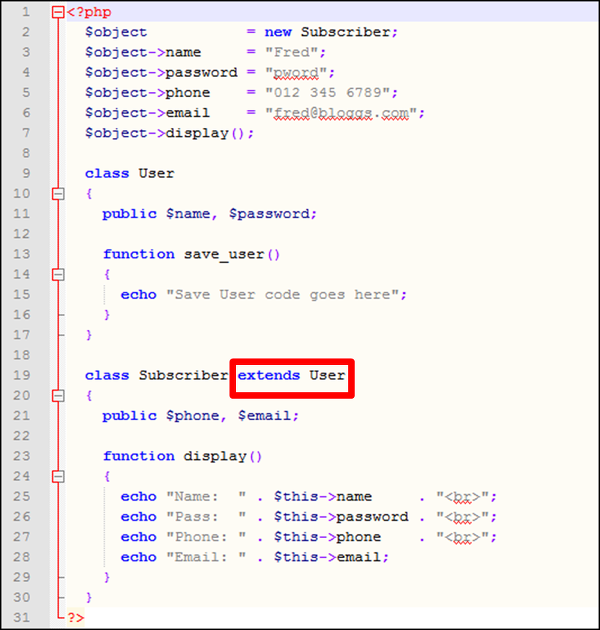Click the 'extends' keyword
600x630 pixels.
pos(269,376)
